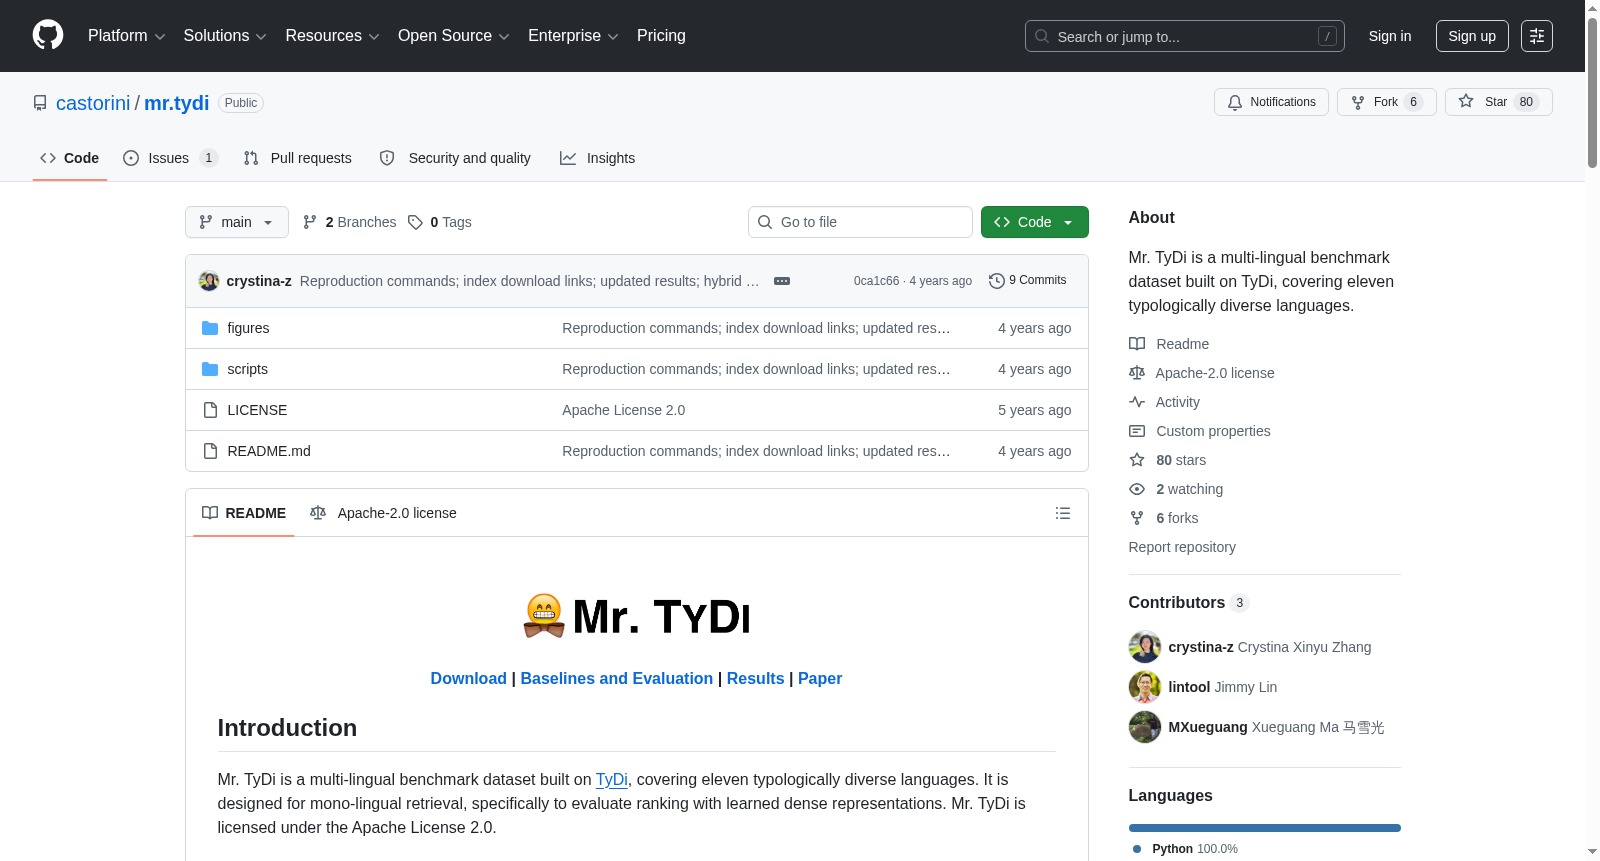Screen dimensions: 1600x861
Task: Open the Resources navigation dropdown
Action: pyautogui.click(x=332, y=36)
